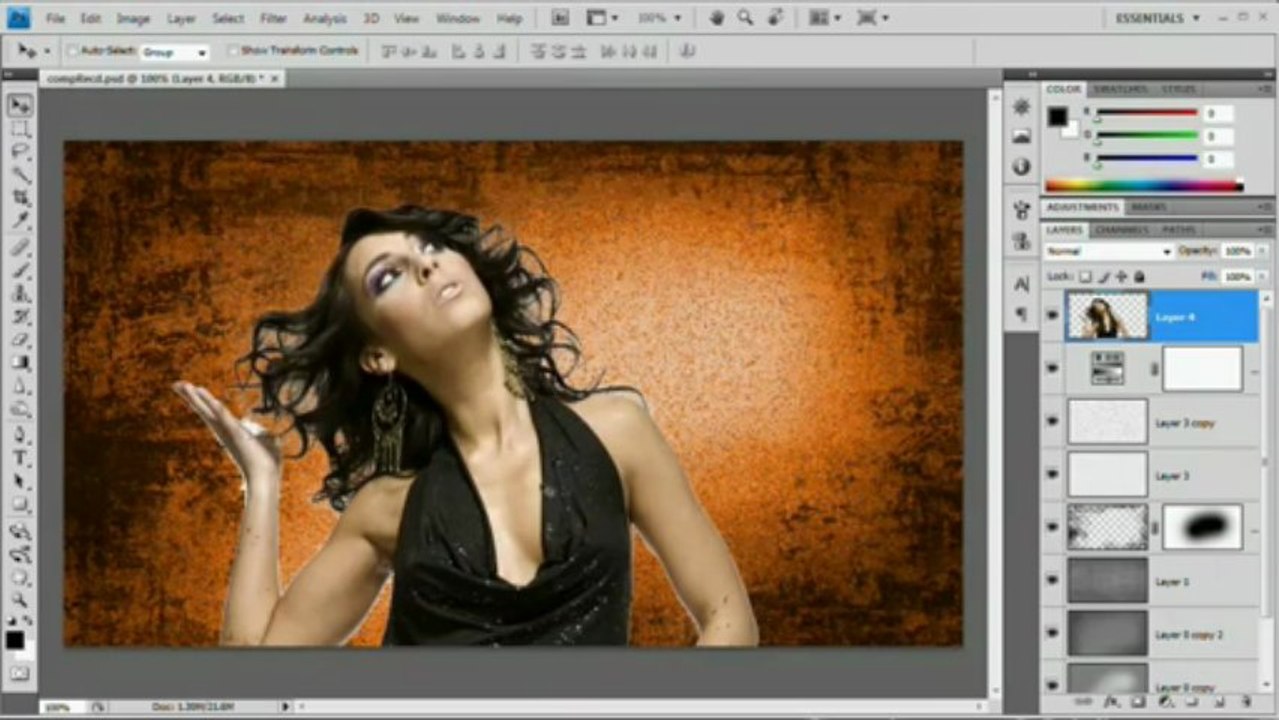Select the Eraser tool

[x=19, y=341]
